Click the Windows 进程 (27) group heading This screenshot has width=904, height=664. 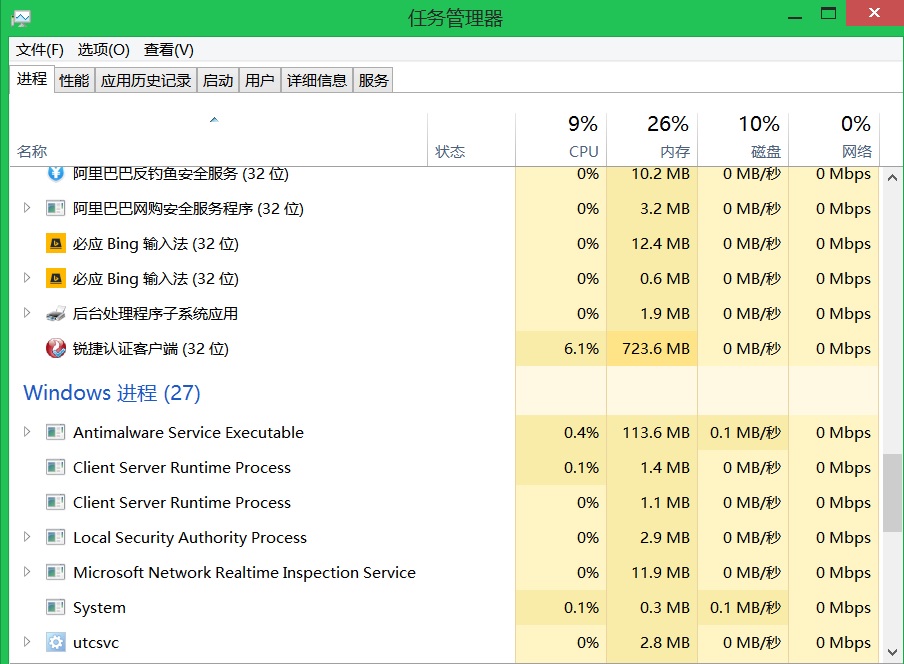[111, 393]
